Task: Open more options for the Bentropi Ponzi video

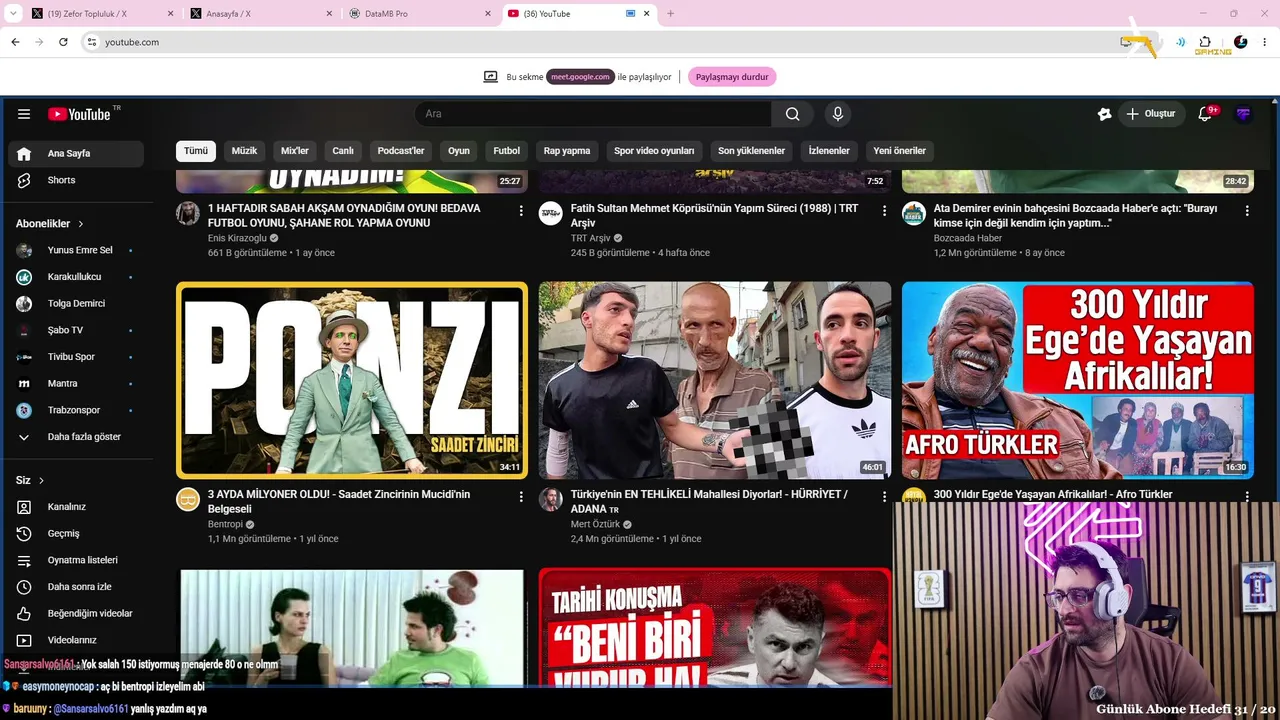Action: [x=521, y=496]
